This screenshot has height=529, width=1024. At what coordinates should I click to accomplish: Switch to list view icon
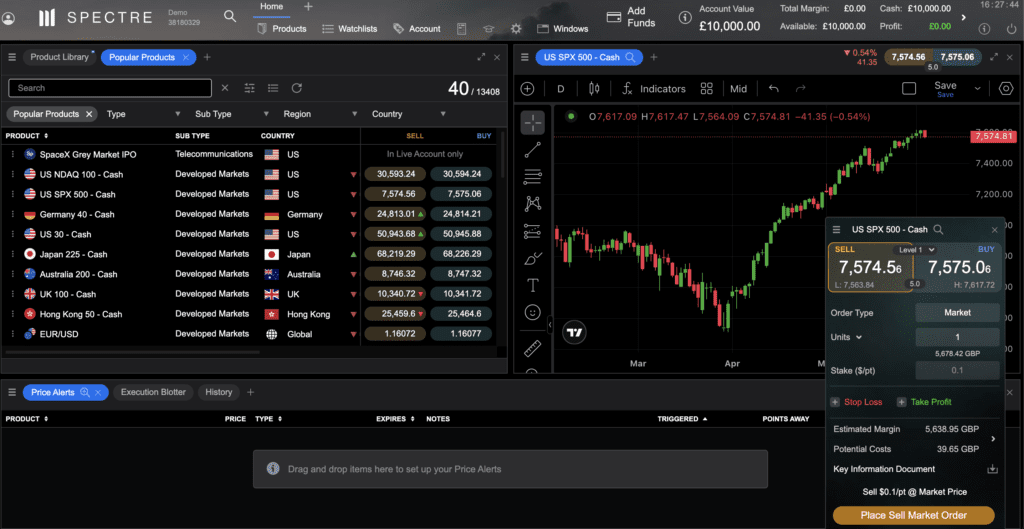pyautogui.click(x=273, y=88)
